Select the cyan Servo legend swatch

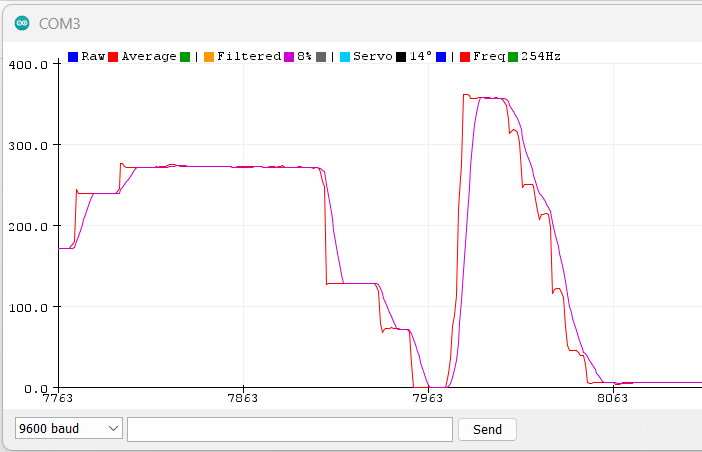[346, 57]
